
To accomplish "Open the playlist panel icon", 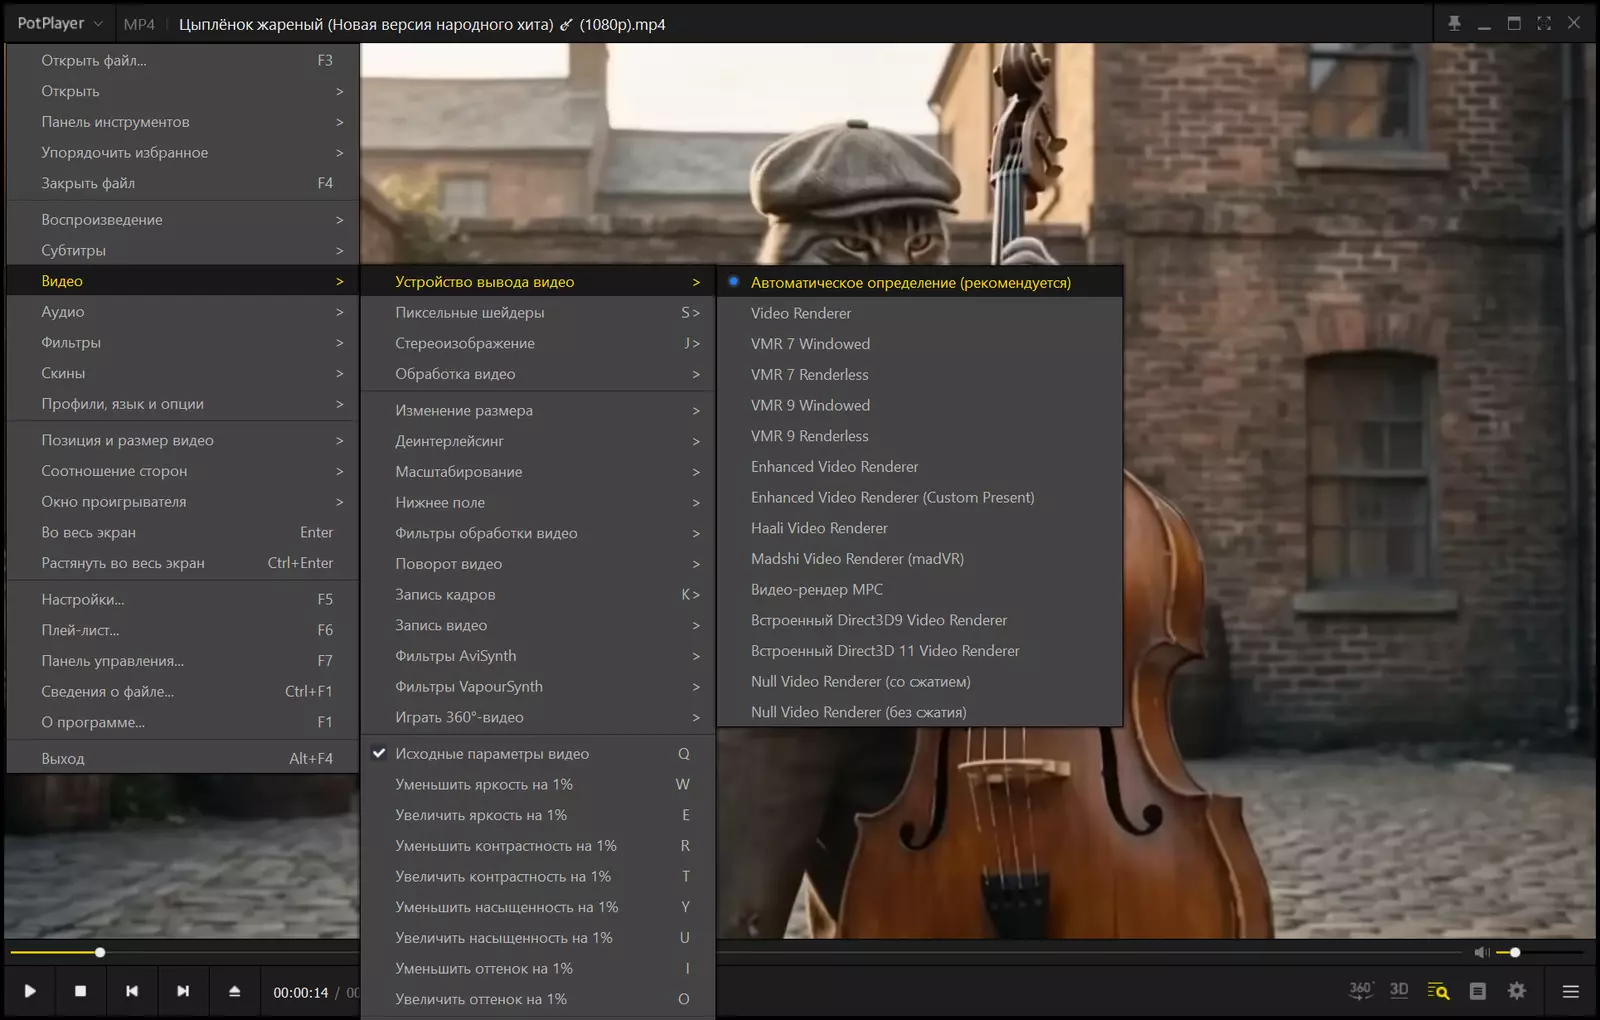I will pyautogui.click(x=1478, y=991).
